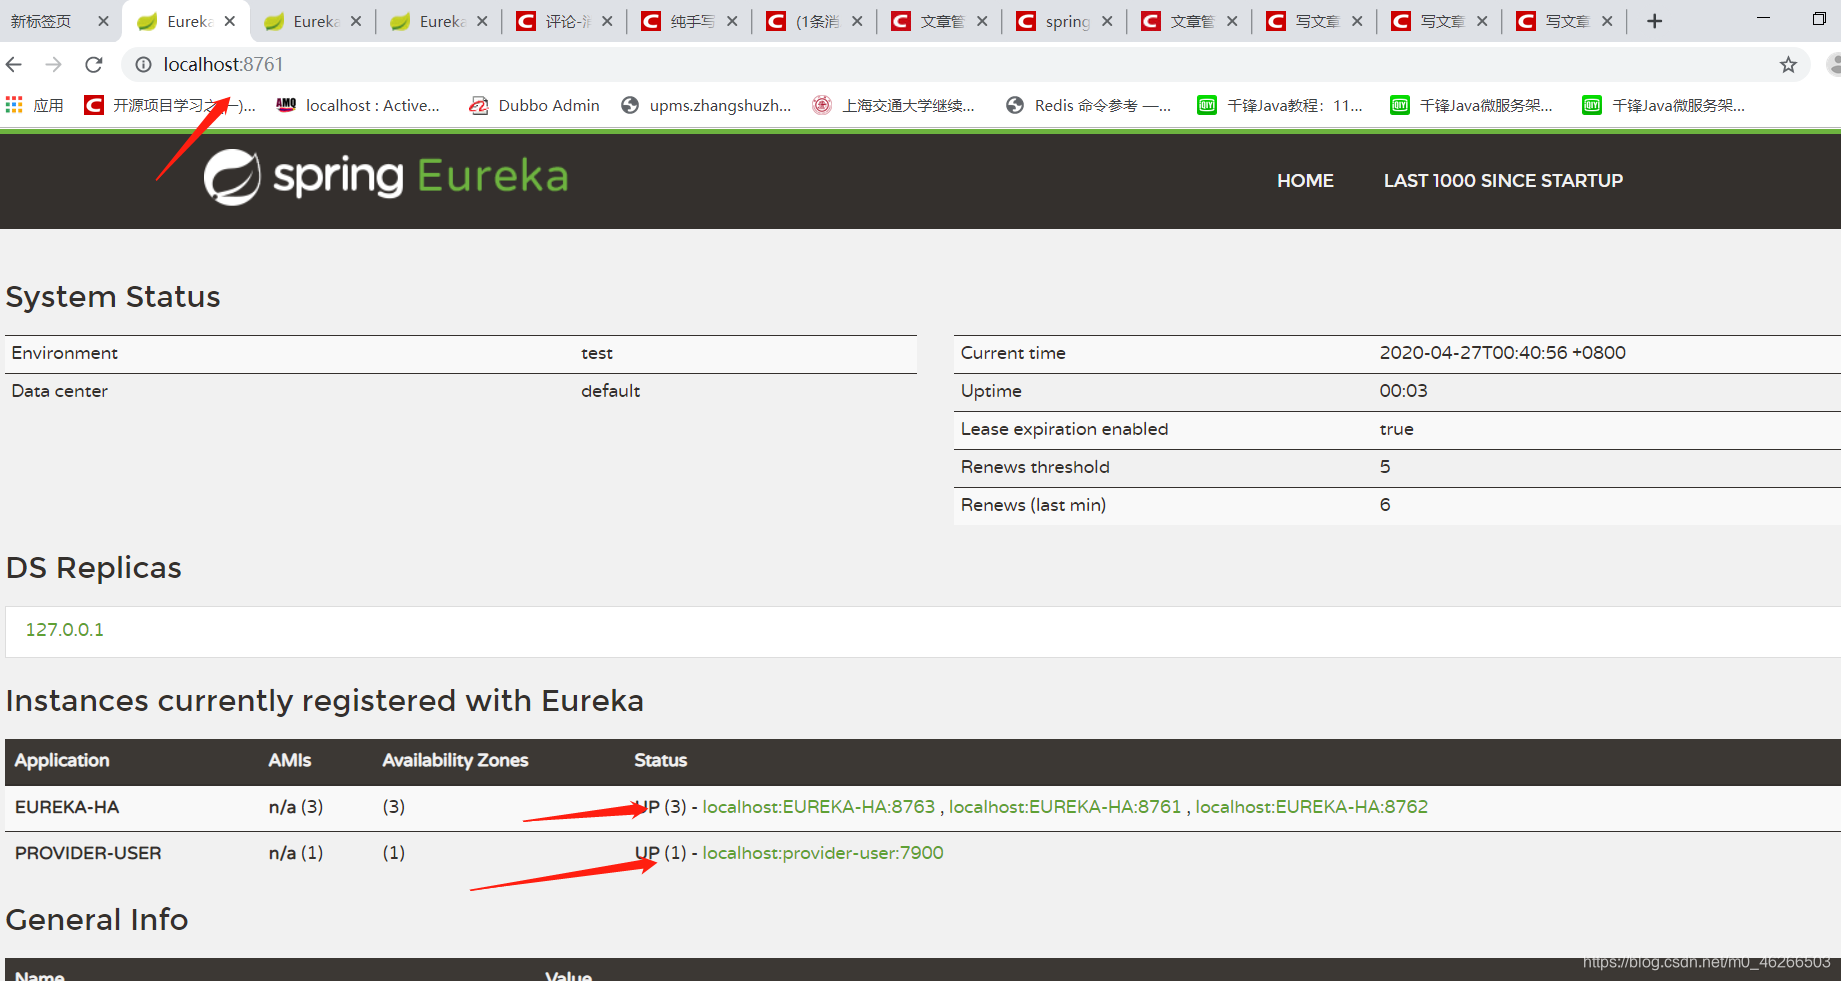The image size is (1841, 981).
Task: Open the Dubbo Admin bookmark
Action: point(535,105)
